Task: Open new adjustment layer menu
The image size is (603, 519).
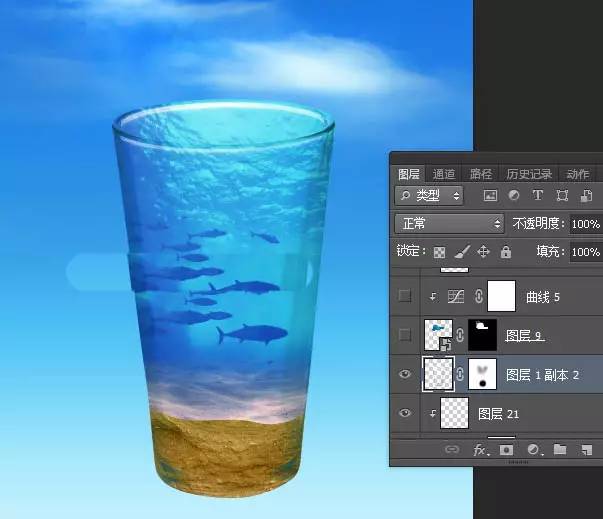Action: tap(533, 450)
